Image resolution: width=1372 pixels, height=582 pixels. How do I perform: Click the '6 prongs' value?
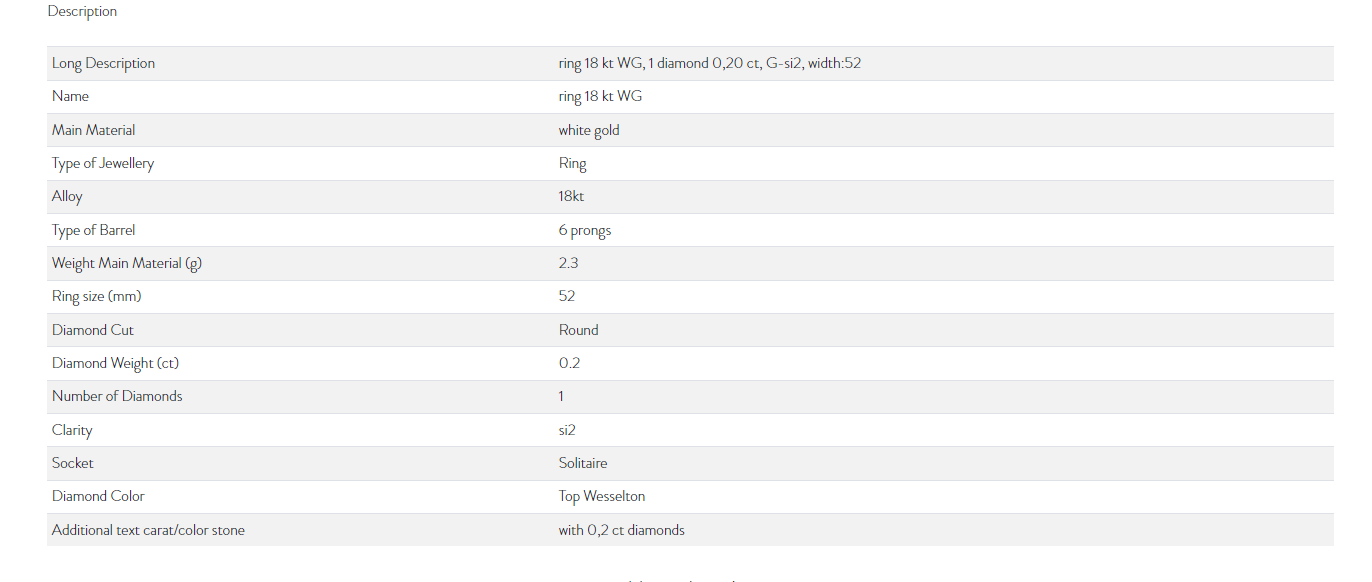[x=585, y=230]
